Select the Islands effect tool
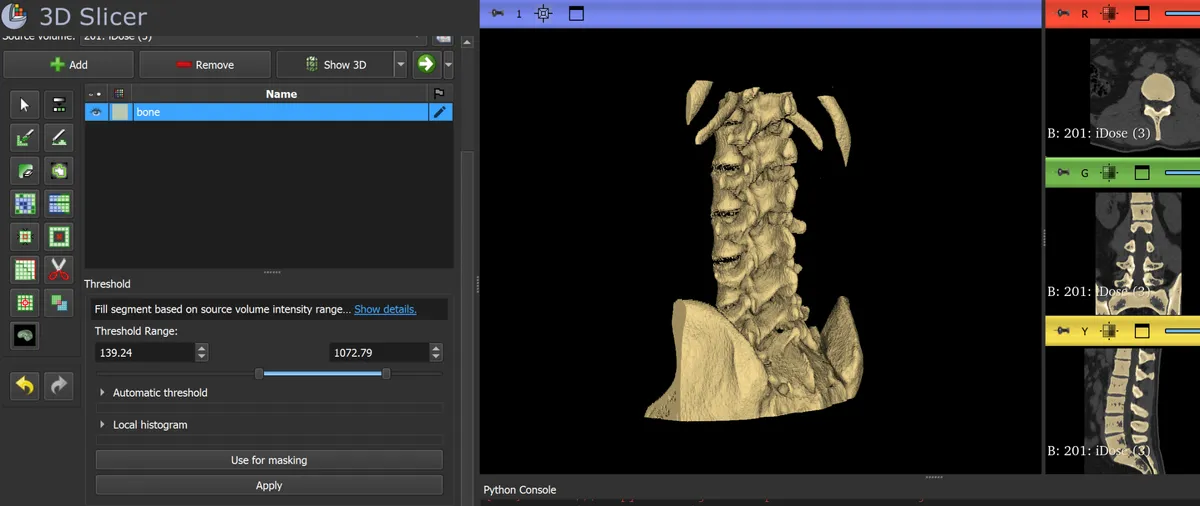Screen dimensions: 1200x506 [25, 302]
